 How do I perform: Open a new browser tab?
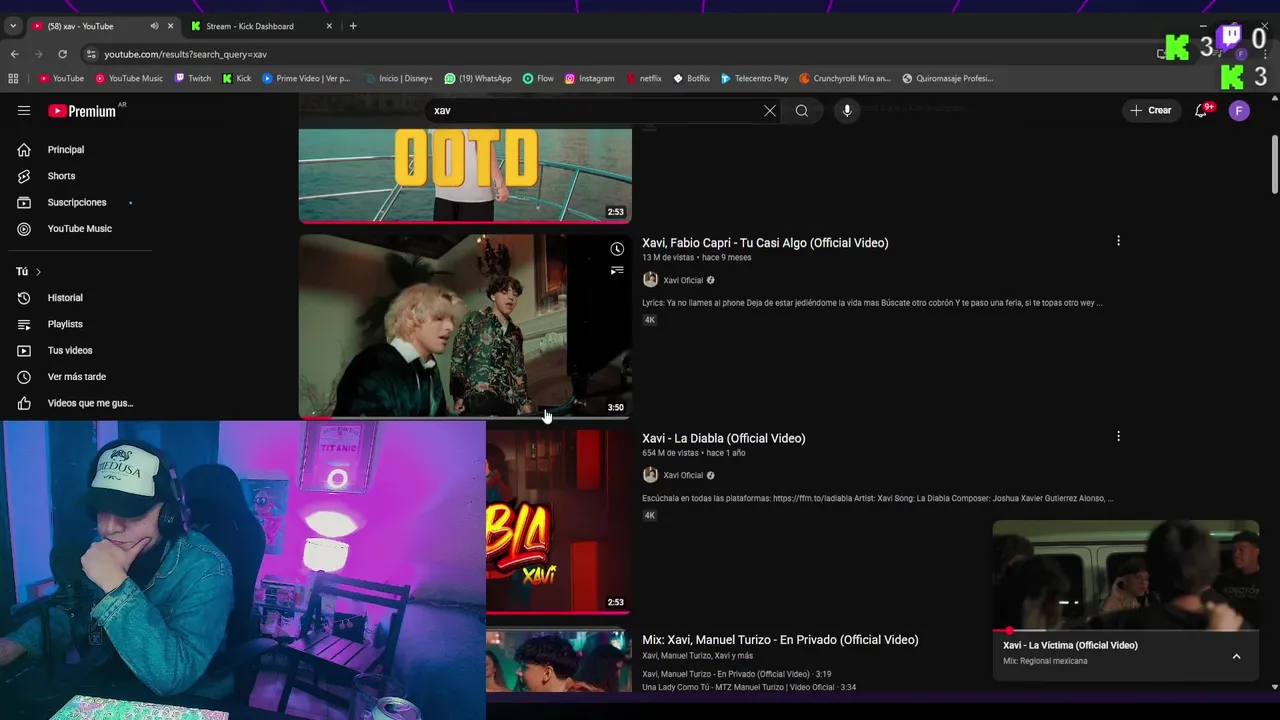[x=353, y=26]
